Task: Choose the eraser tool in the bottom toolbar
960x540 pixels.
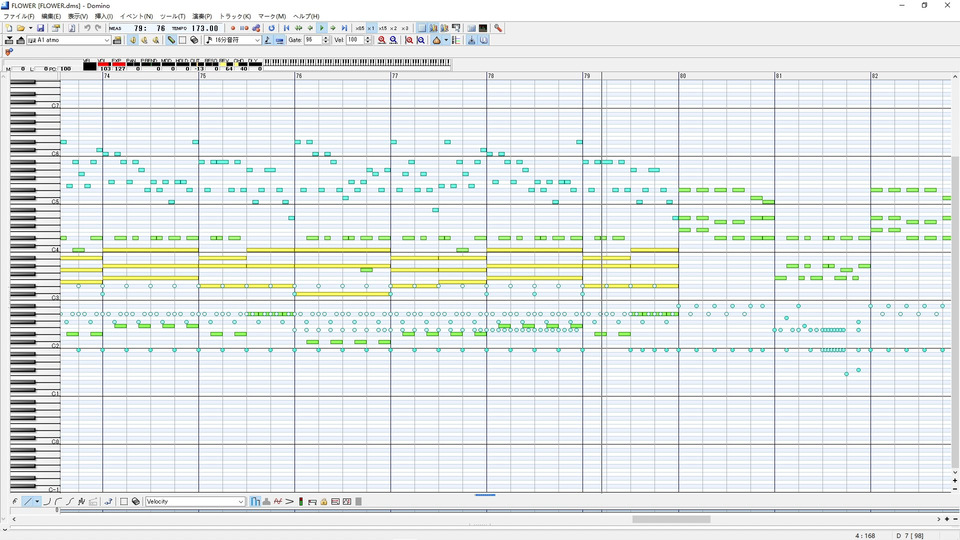Action: click(x=136, y=501)
